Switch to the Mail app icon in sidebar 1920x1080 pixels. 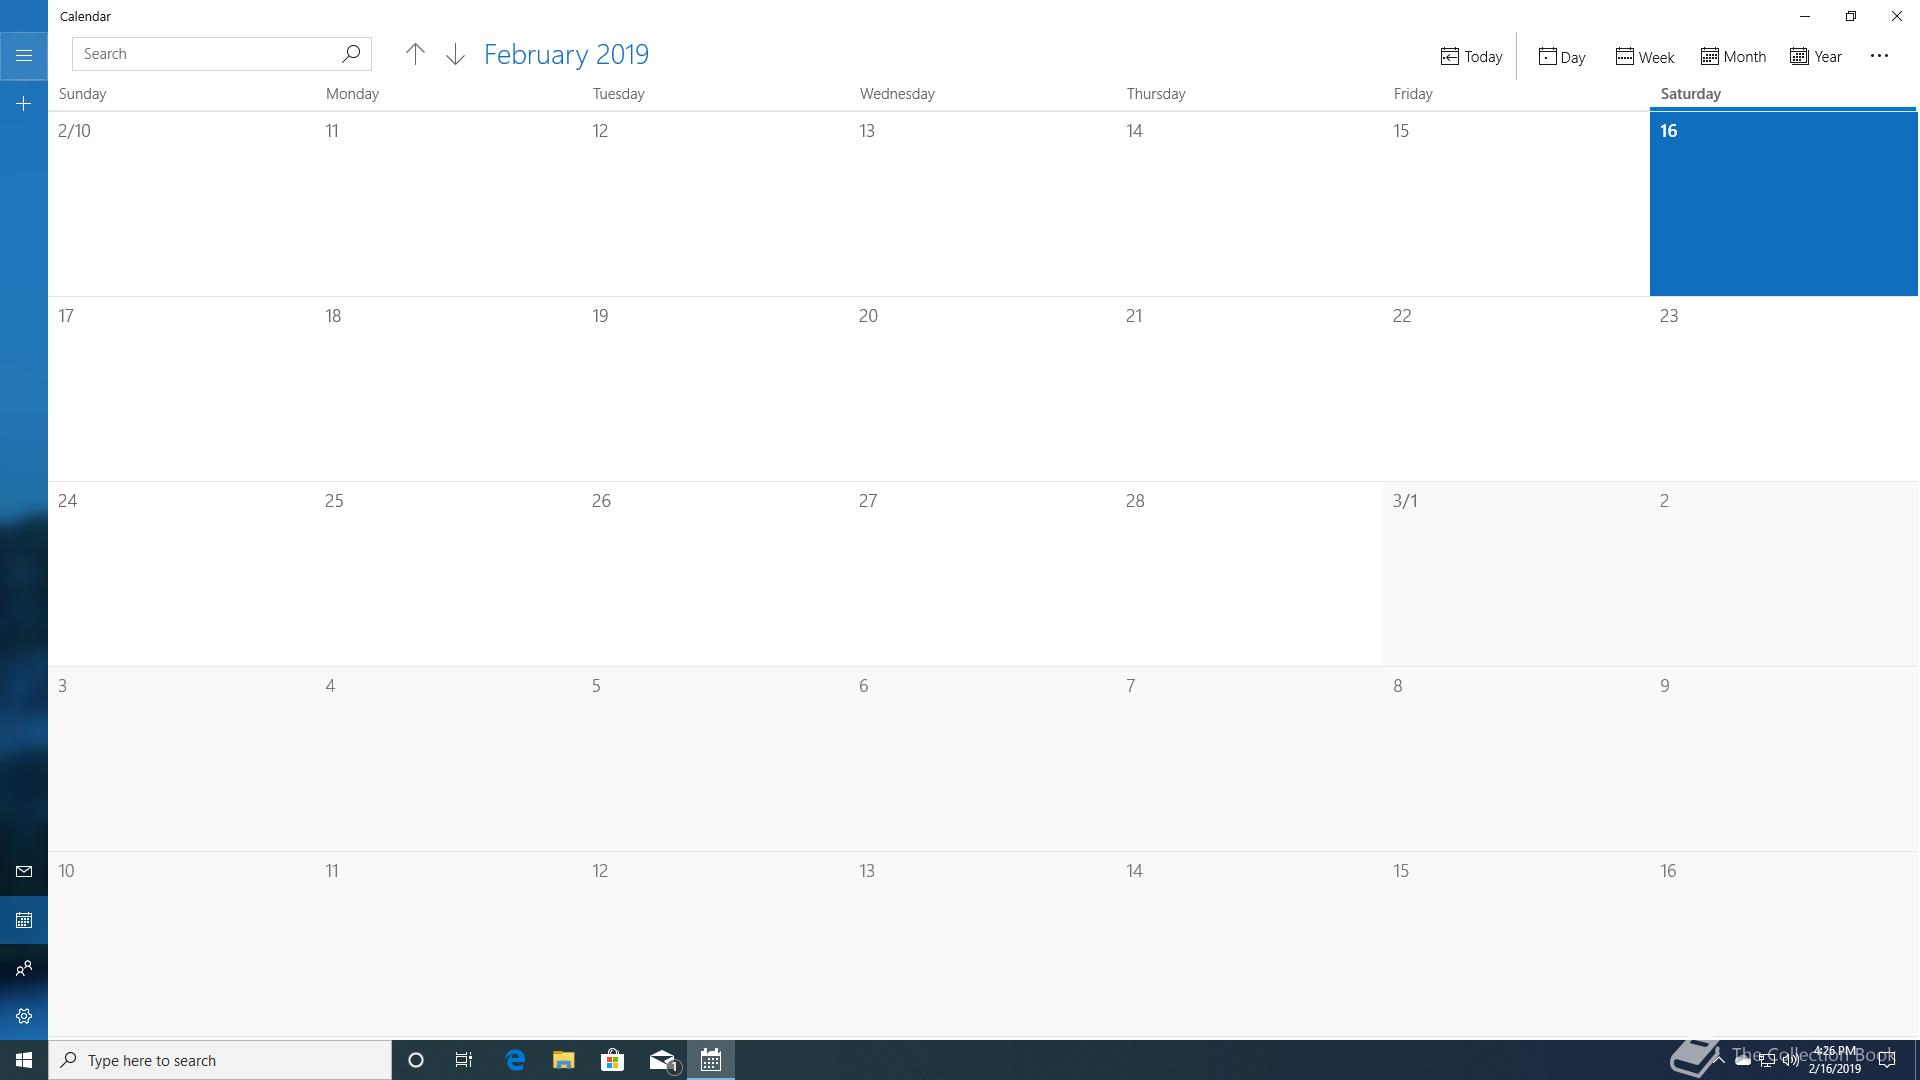(x=24, y=872)
